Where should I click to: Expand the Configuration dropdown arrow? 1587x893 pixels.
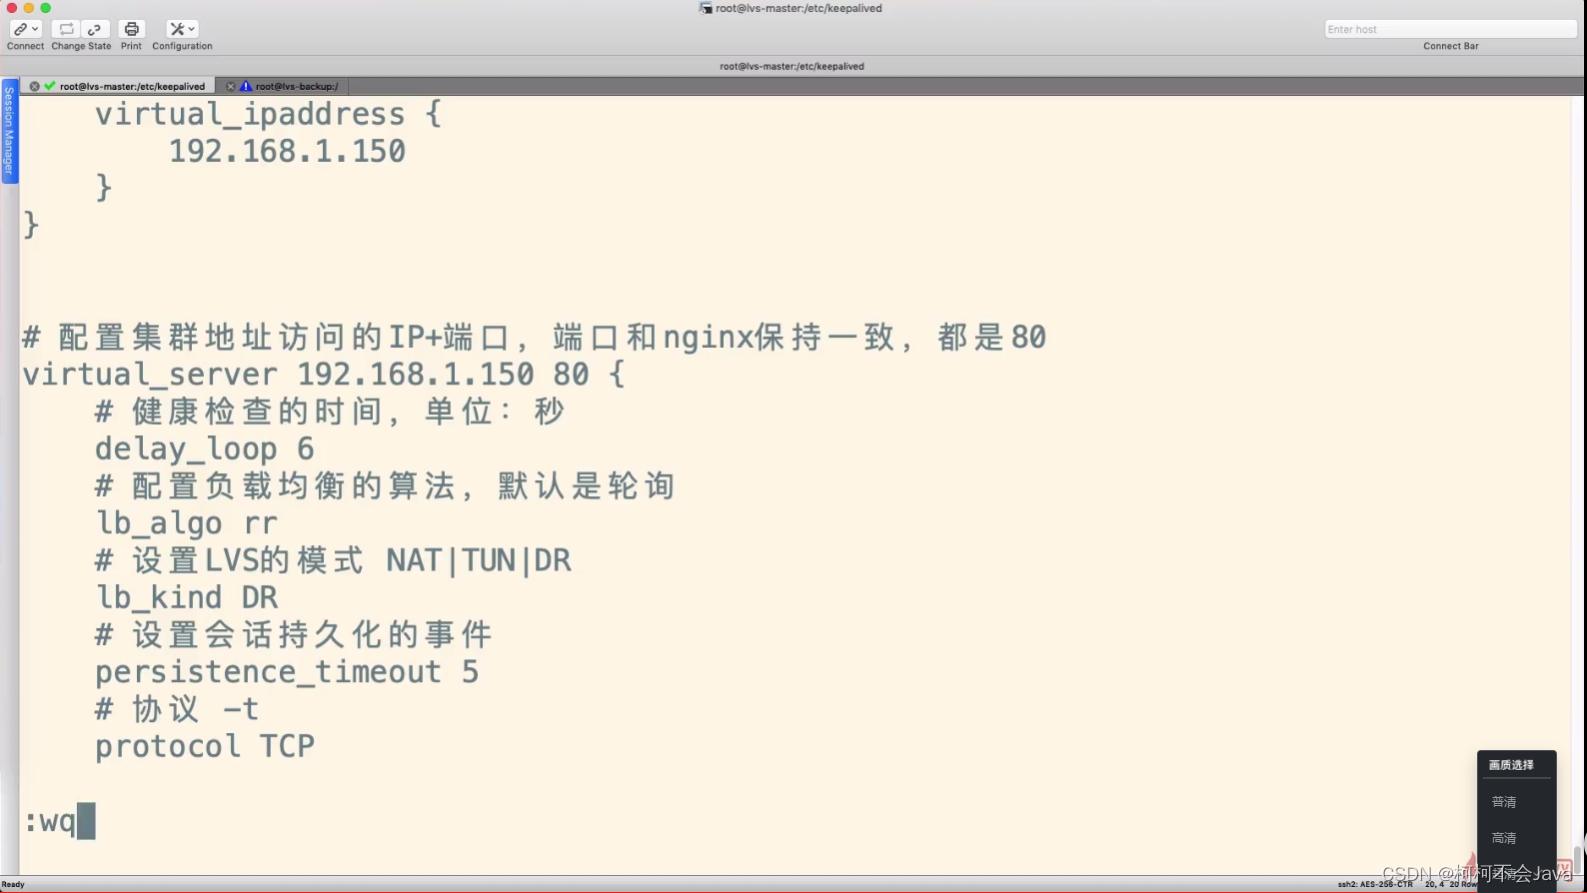coord(192,29)
